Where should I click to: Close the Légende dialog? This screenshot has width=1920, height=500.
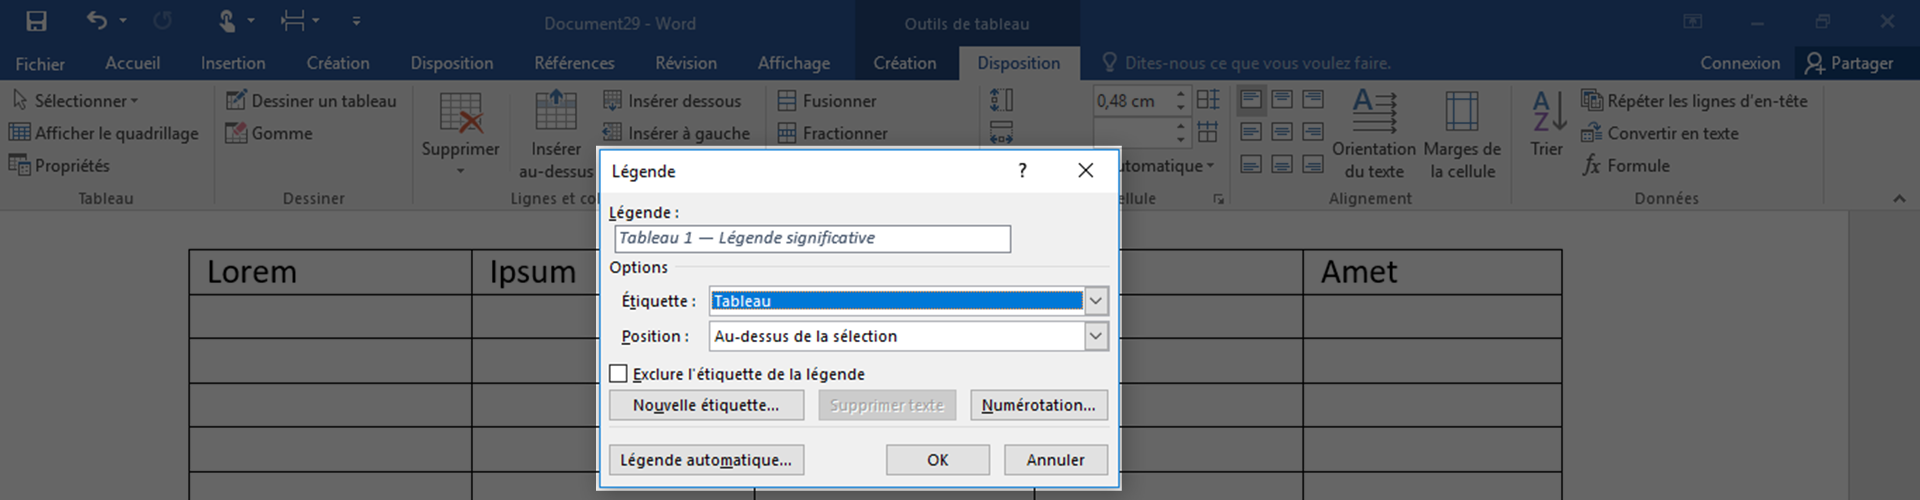[x=1085, y=171]
